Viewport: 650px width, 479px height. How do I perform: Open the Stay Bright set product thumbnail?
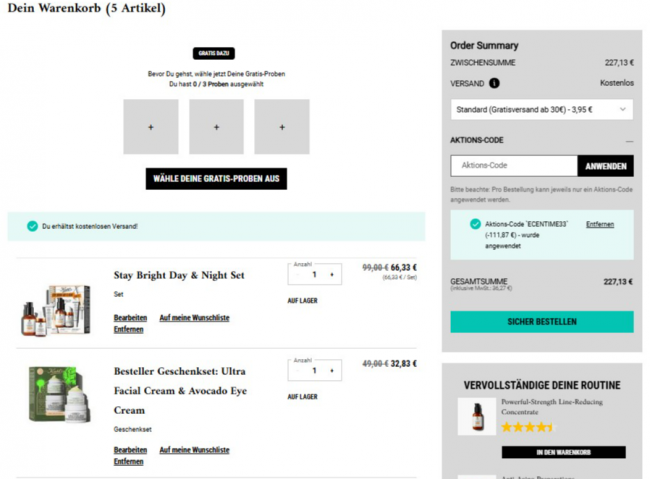click(x=55, y=308)
